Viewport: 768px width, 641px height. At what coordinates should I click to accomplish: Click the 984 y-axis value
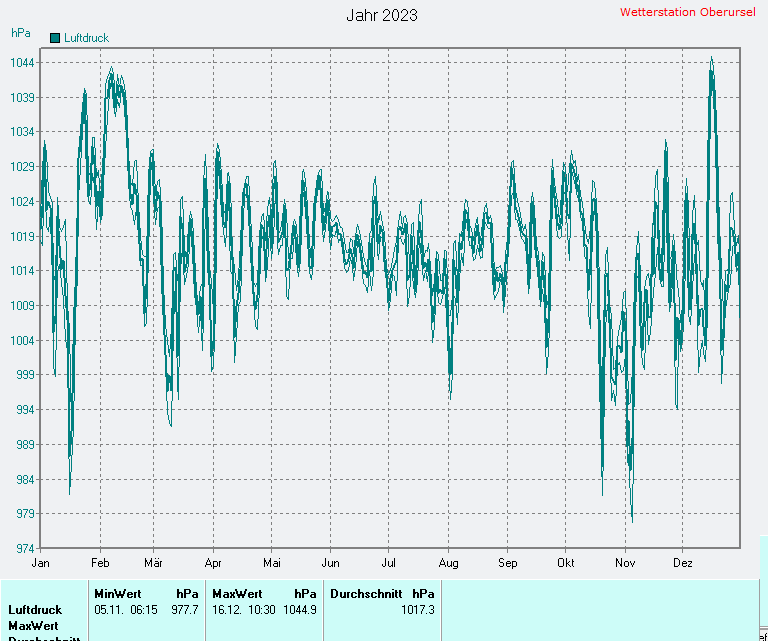pyautogui.click(x=25, y=479)
